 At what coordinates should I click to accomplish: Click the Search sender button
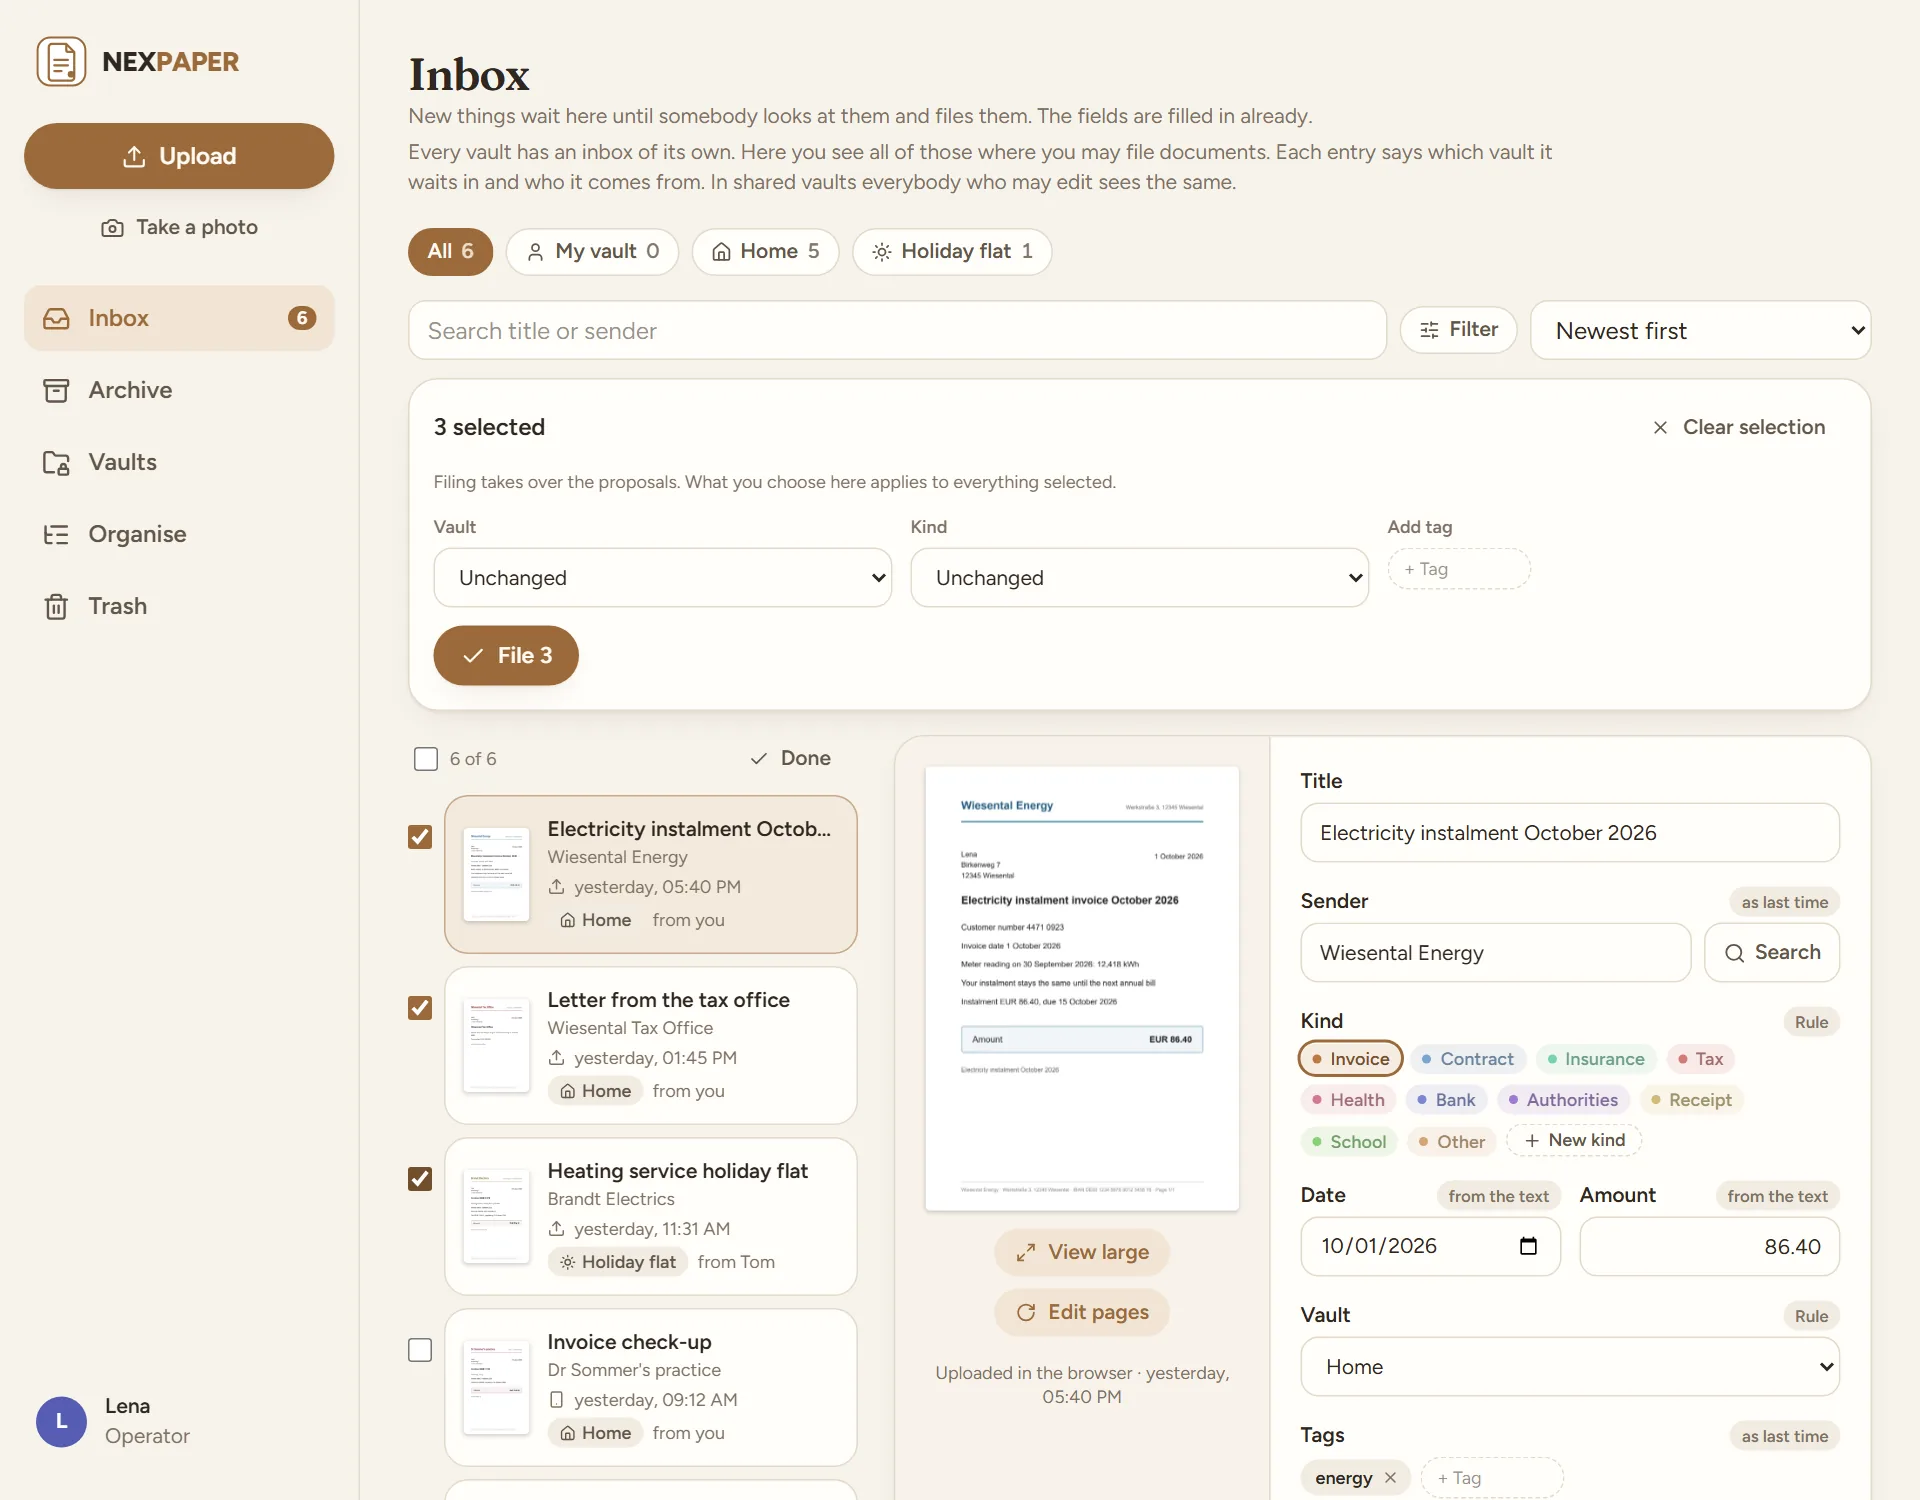pyautogui.click(x=1772, y=952)
